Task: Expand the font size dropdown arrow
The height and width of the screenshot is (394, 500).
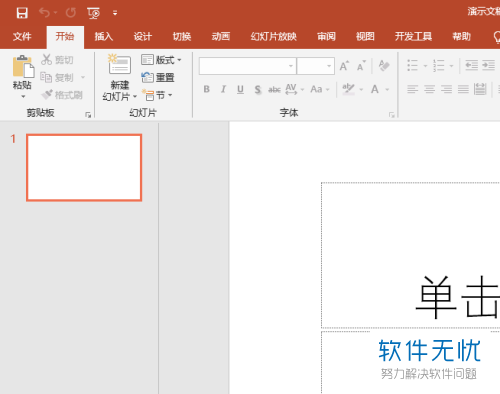Action: [x=329, y=66]
